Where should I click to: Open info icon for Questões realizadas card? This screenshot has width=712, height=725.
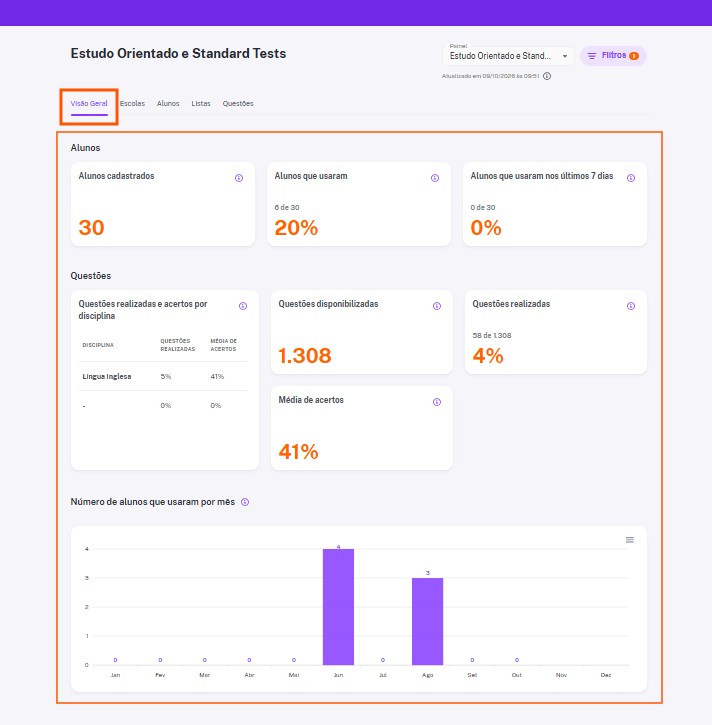click(x=631, y=306)
